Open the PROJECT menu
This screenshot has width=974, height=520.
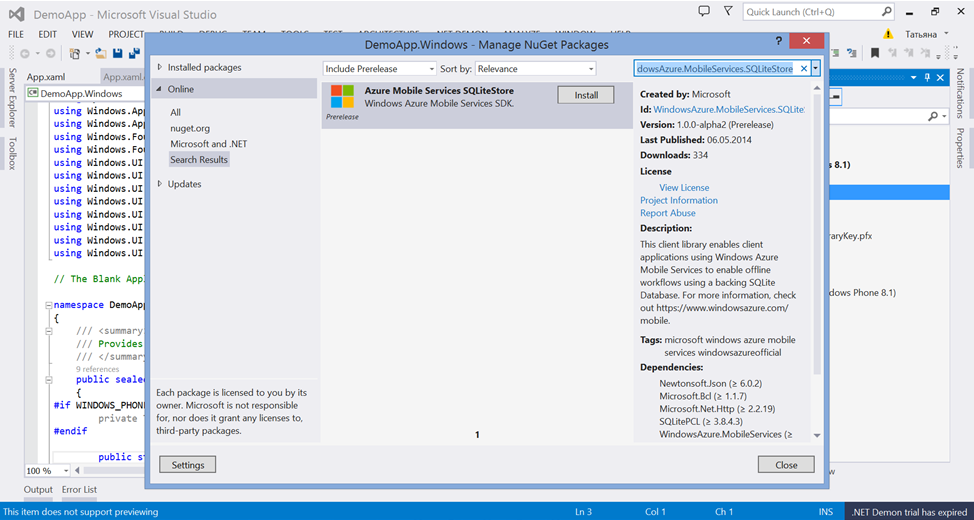click(x=126, y=34)
